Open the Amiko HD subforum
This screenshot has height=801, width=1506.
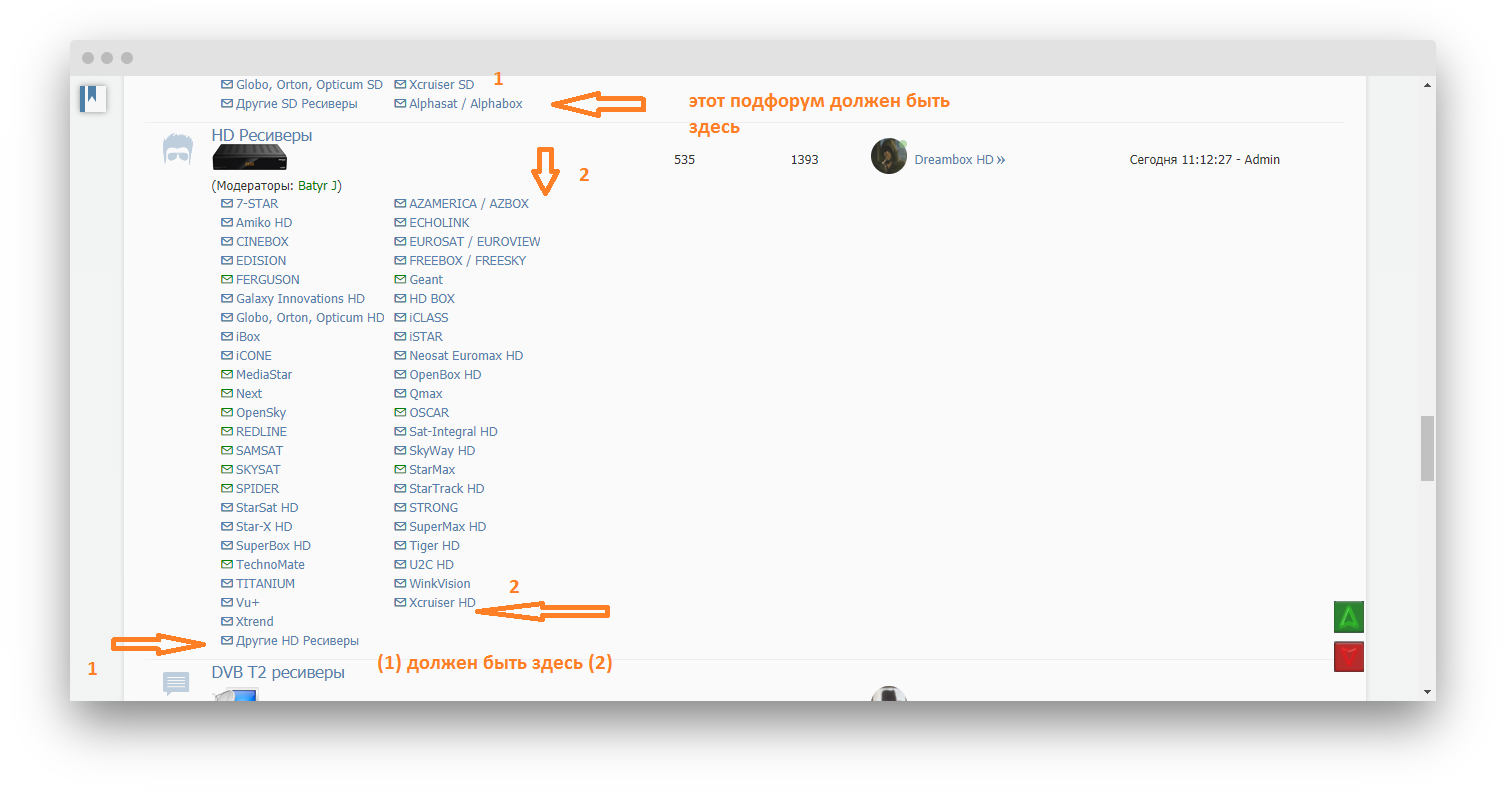264,223
